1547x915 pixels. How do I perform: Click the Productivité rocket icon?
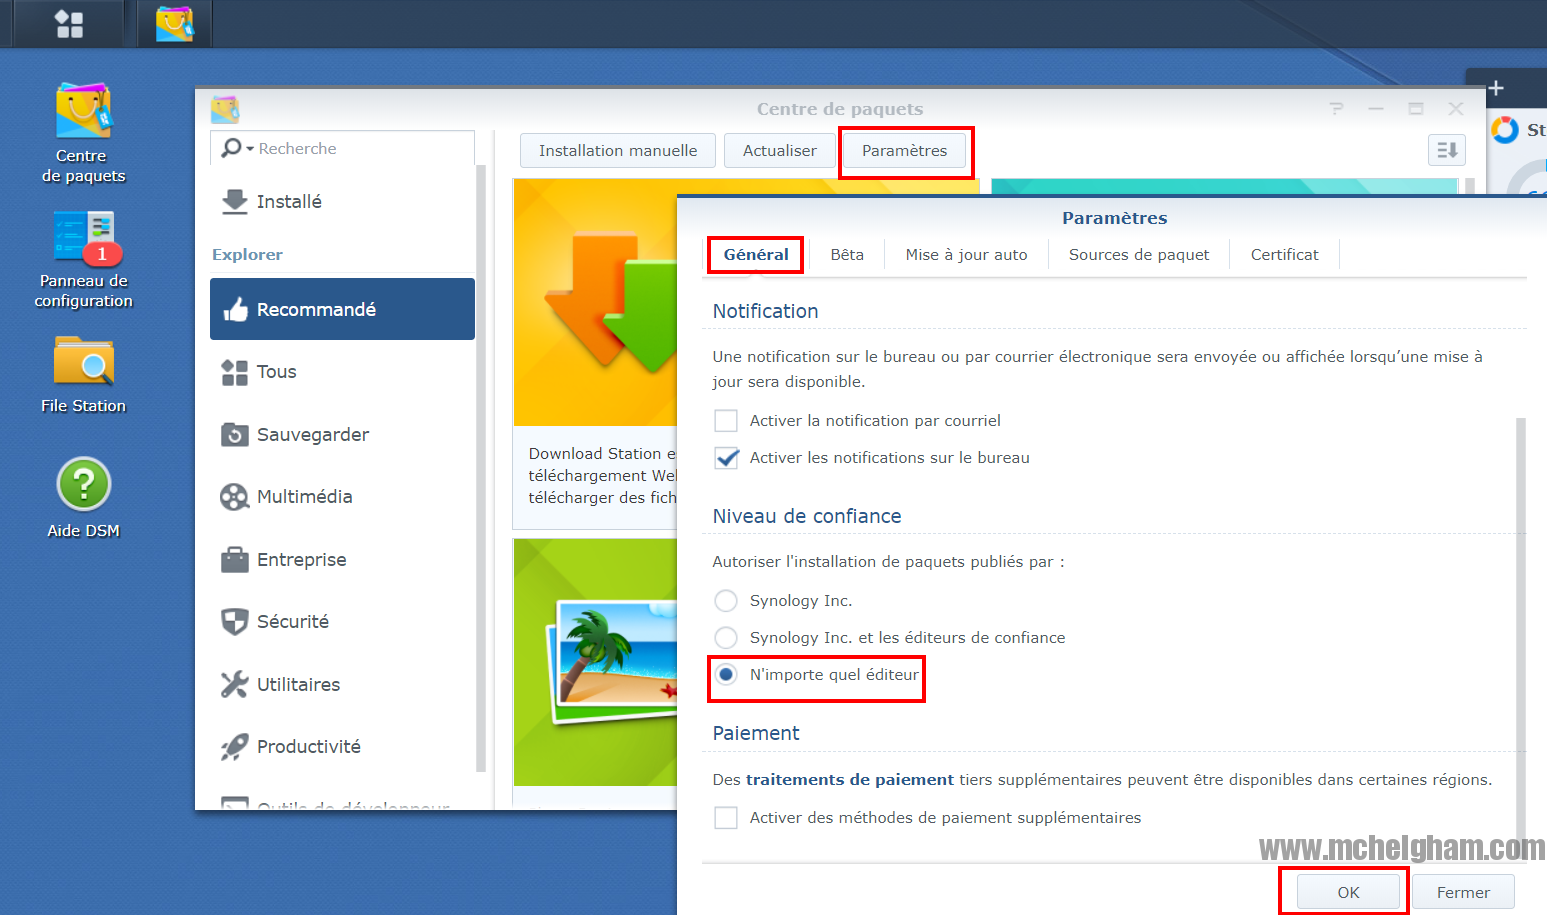(234, 747)
